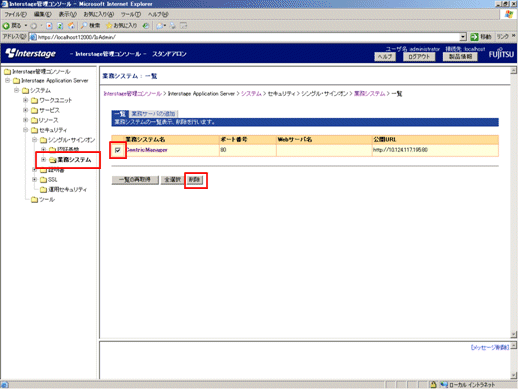Click the main pane scrollbar down arrow

514,334
